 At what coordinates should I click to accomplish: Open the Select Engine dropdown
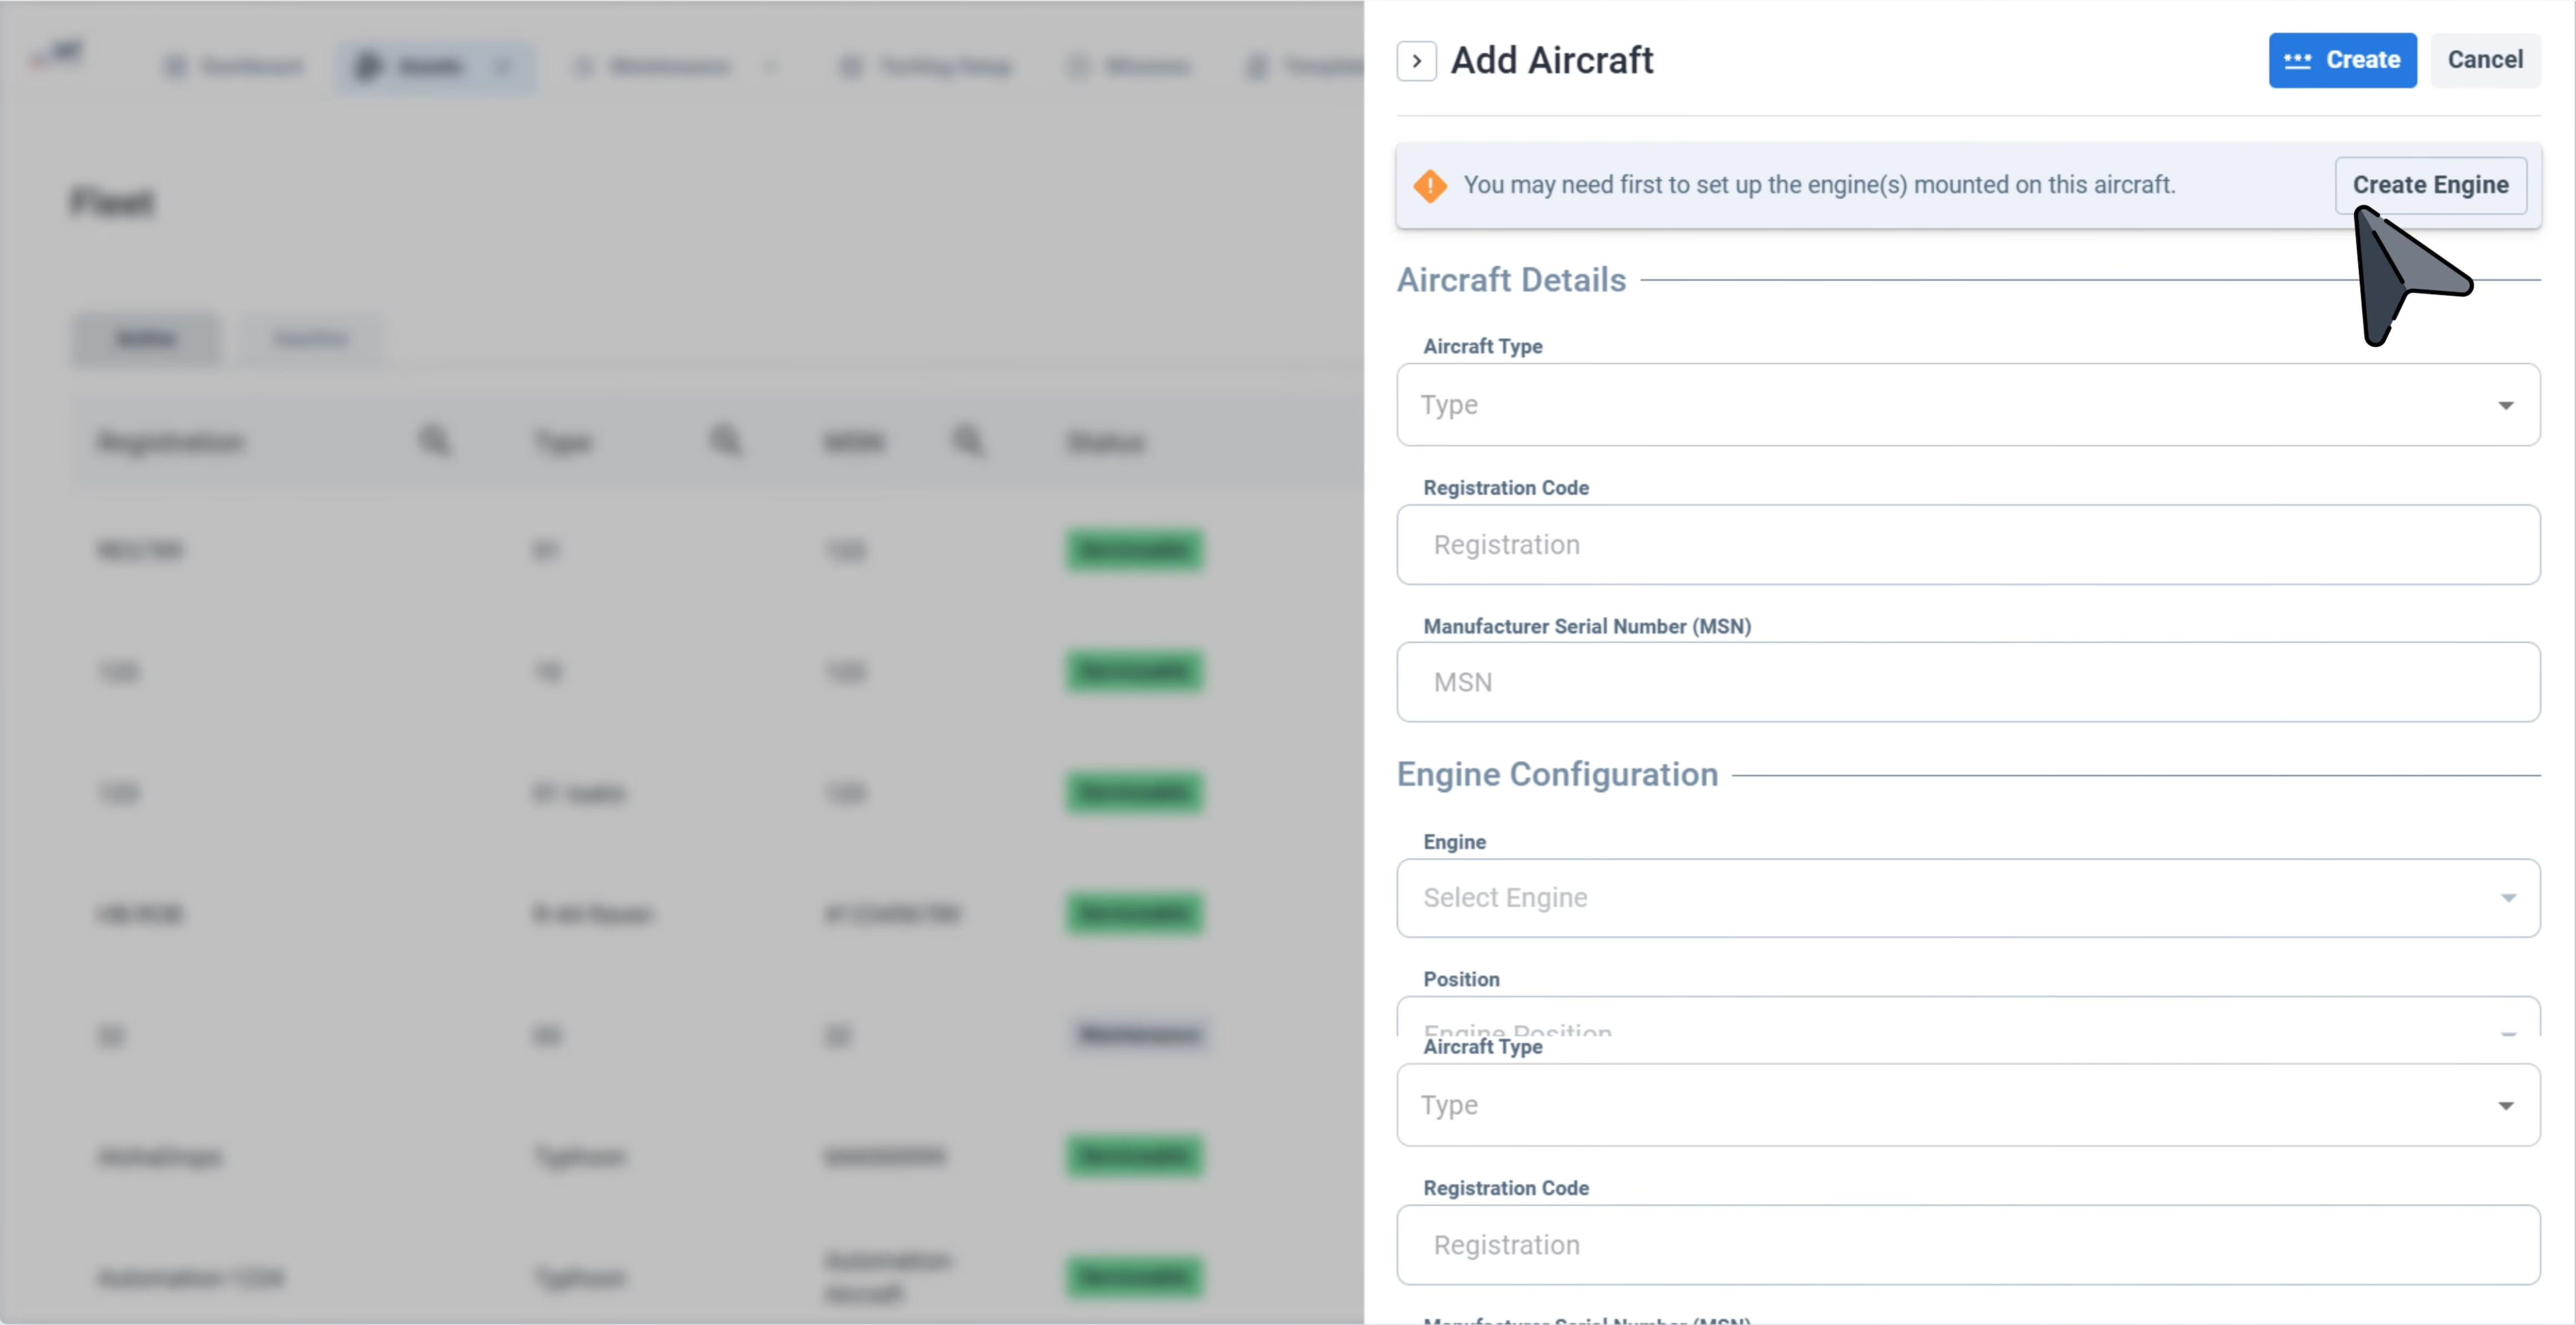(x=1968, y=898)
